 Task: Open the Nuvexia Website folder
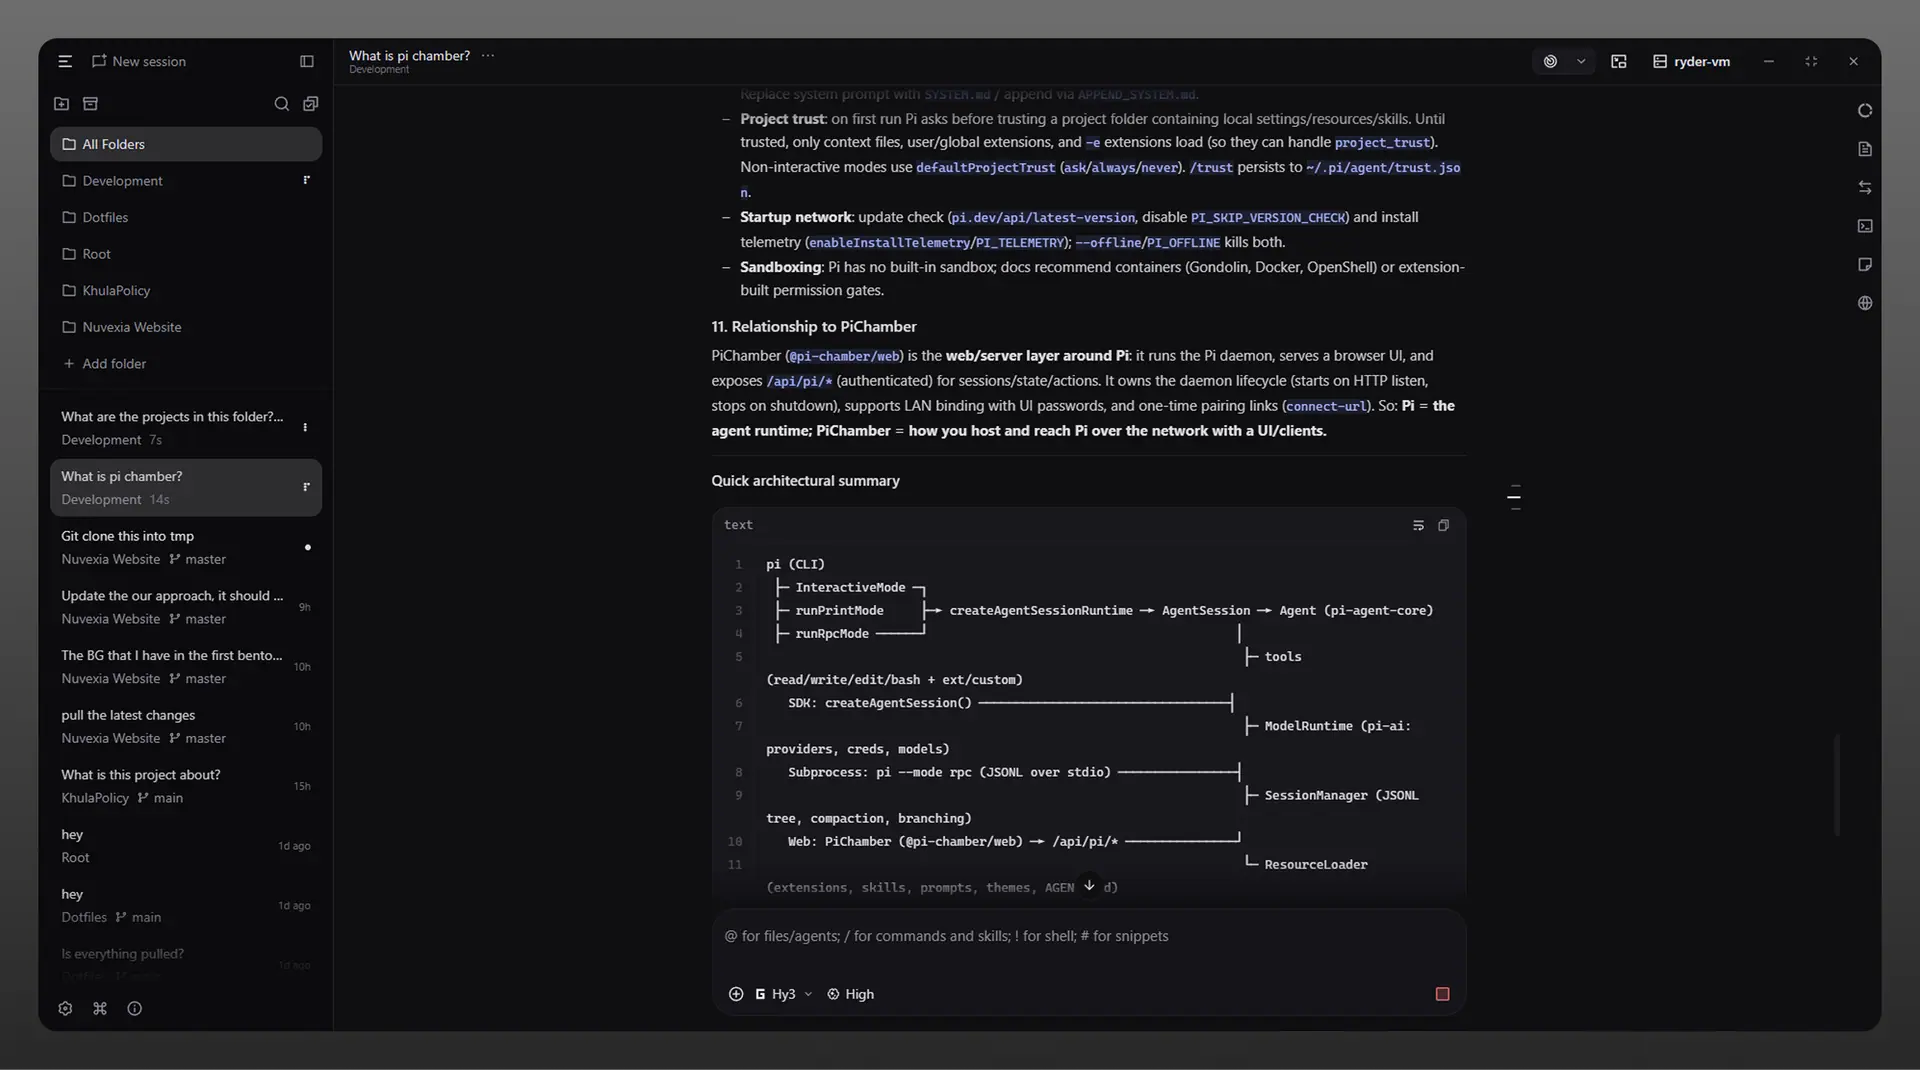tap(186, 327)
